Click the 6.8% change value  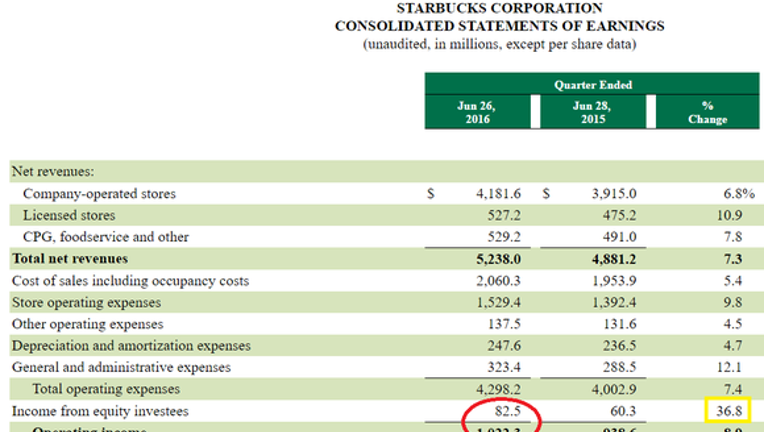tap(739, 194)
